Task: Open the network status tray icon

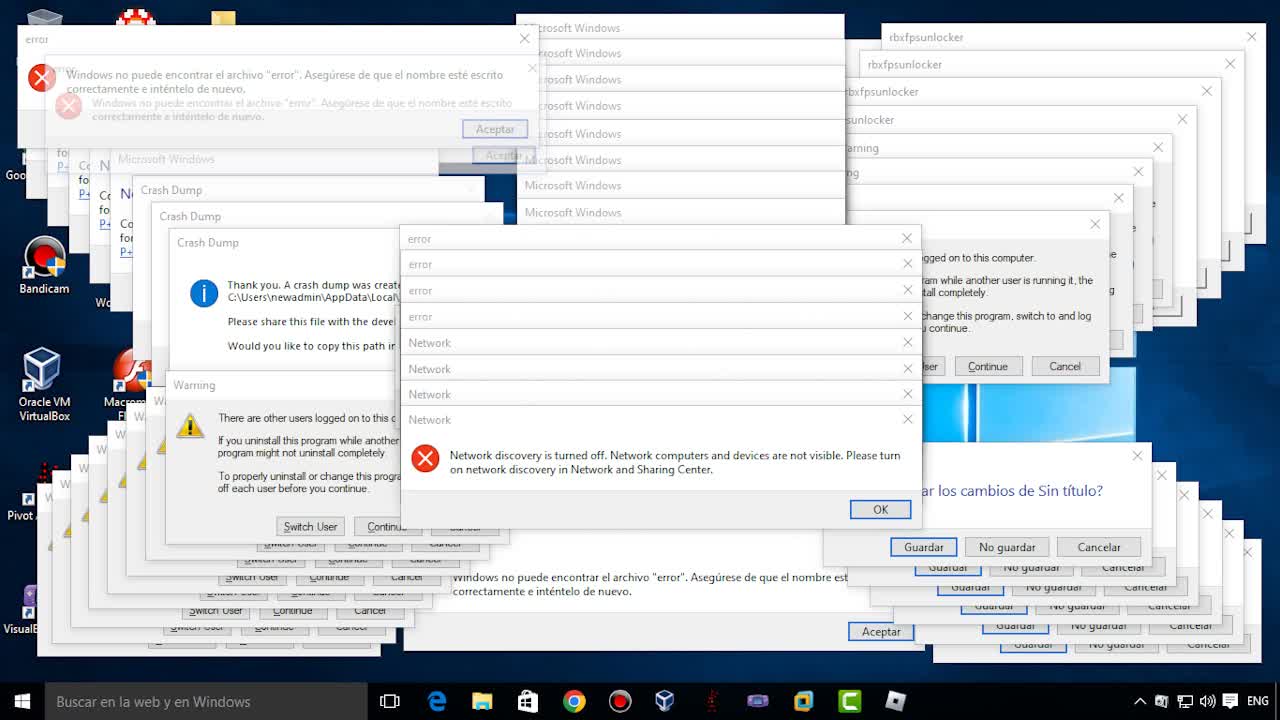Action: point(1185,701)
